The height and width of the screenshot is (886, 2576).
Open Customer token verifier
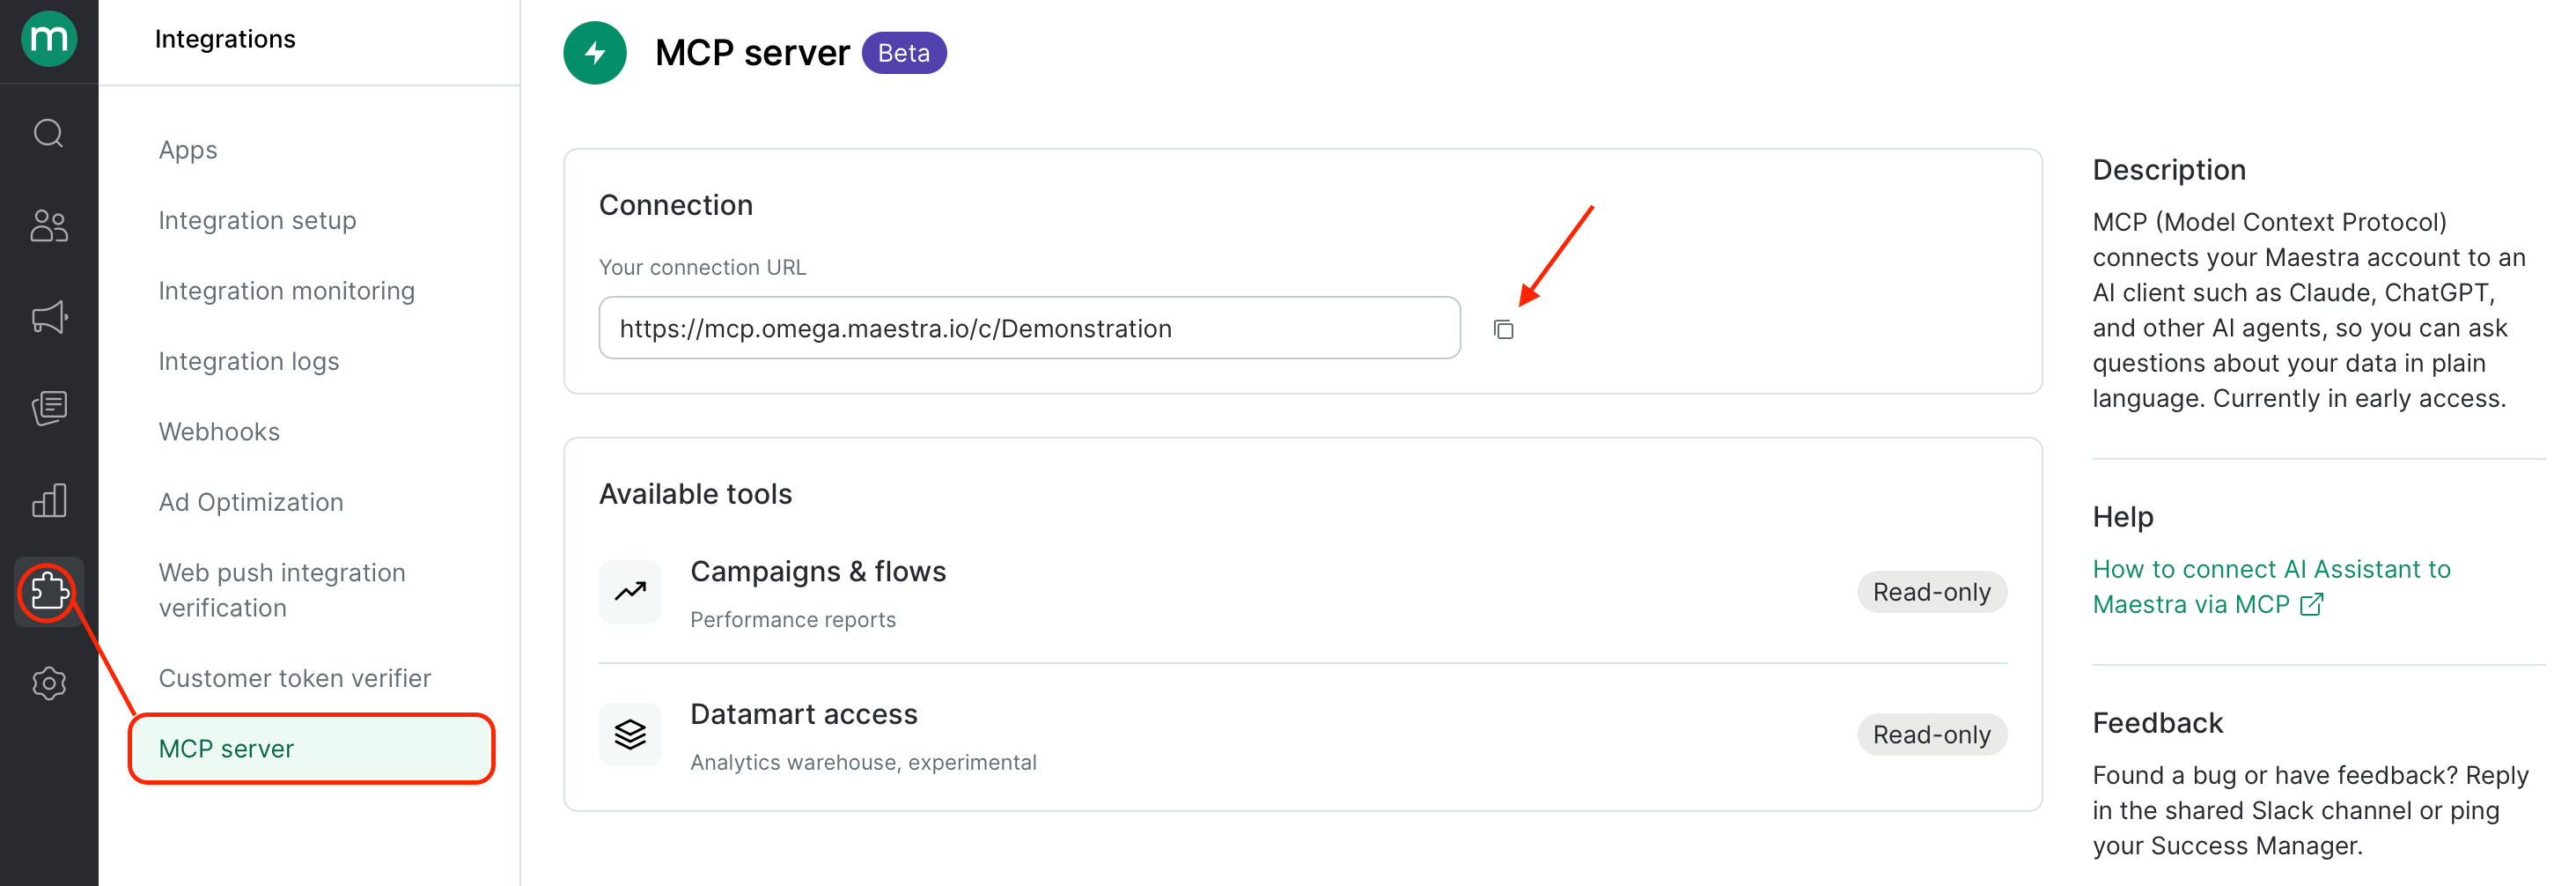point(295,678)
